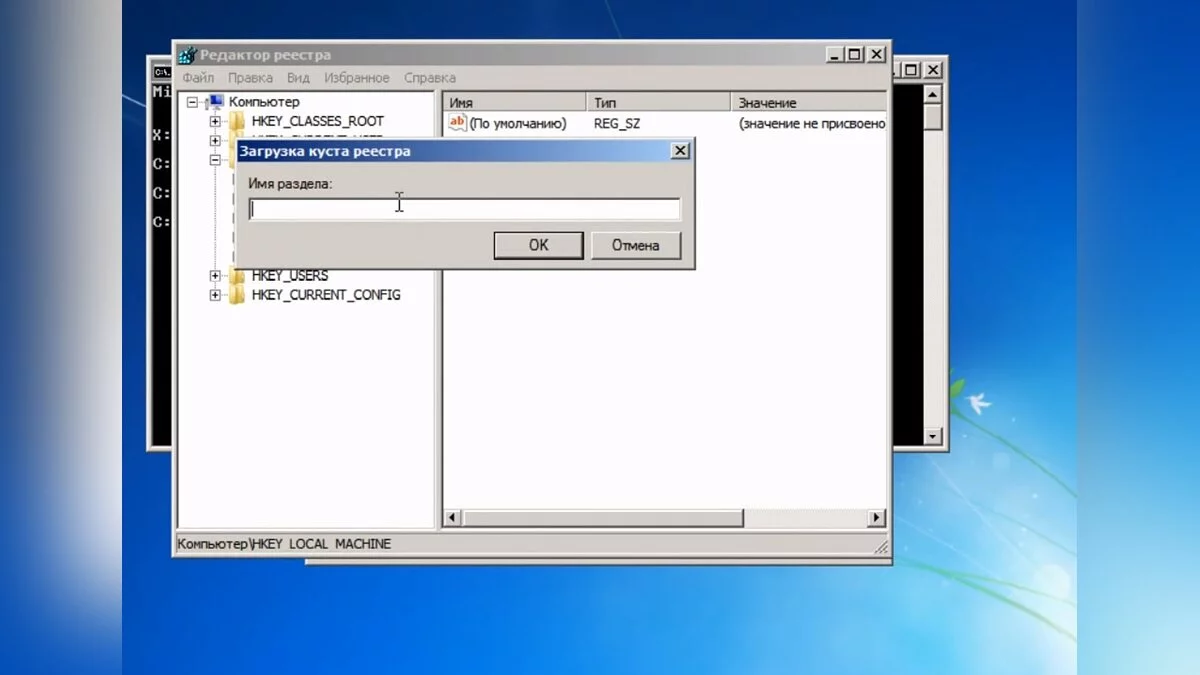Select the Компьютер computer icon in tree

(217, 102)
